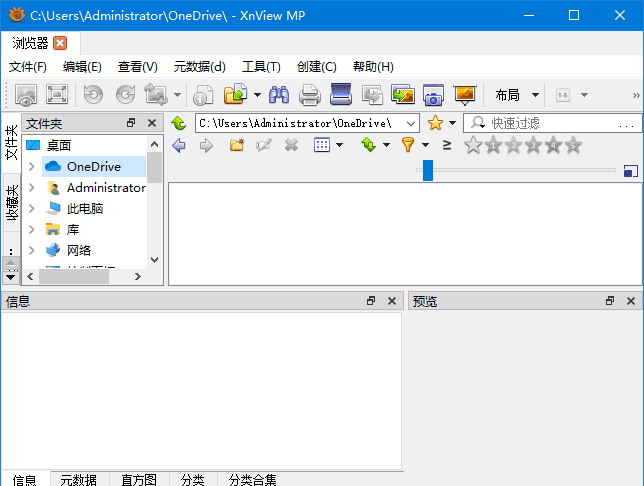Select the 库 folder in tree
The height and width of the screenshot is (486, 644).
(73, 229)
